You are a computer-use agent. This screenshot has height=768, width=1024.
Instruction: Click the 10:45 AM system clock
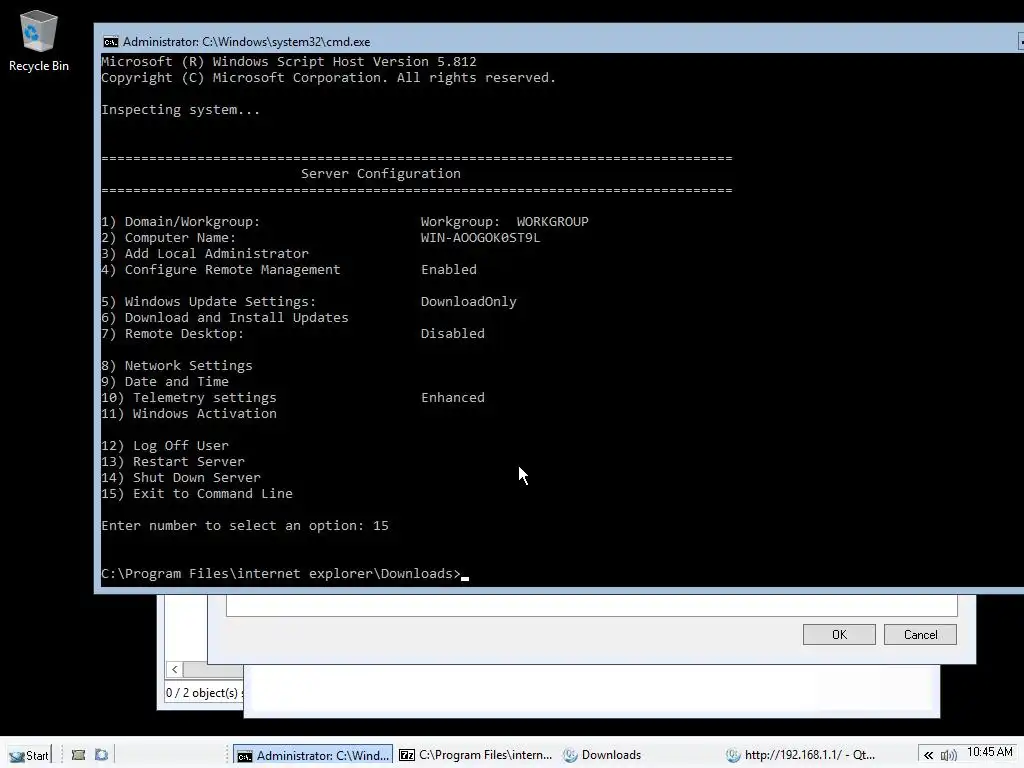989,752
